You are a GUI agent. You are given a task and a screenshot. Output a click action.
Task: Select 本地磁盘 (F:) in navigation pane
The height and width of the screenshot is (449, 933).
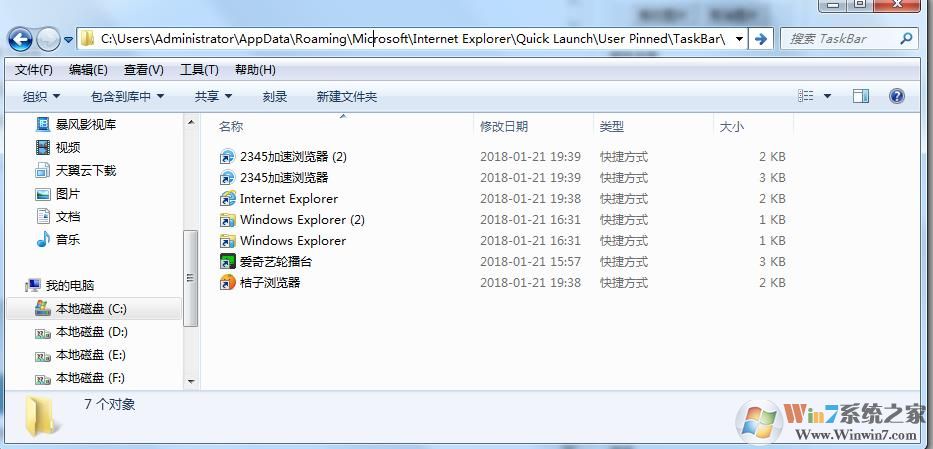[90, 378]
